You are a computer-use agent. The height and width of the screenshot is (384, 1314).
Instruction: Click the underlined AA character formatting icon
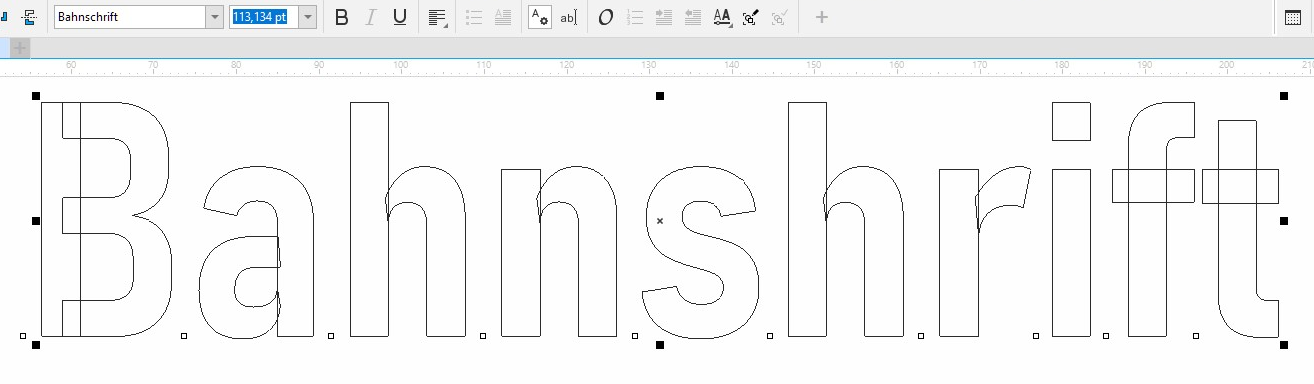pos(722,17)
